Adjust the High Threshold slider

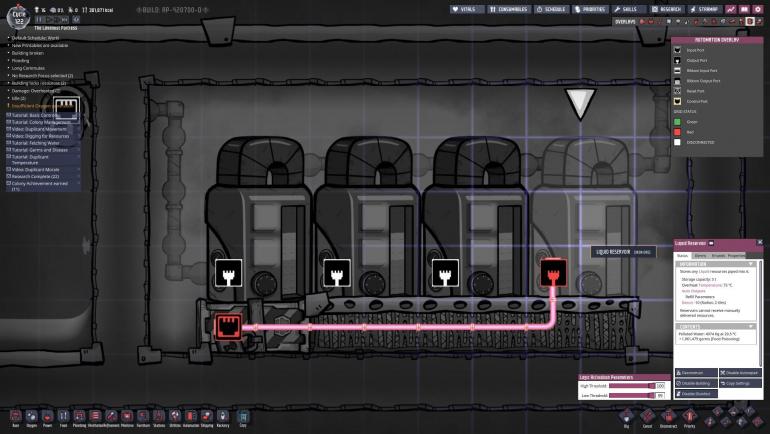pos(632,386)
